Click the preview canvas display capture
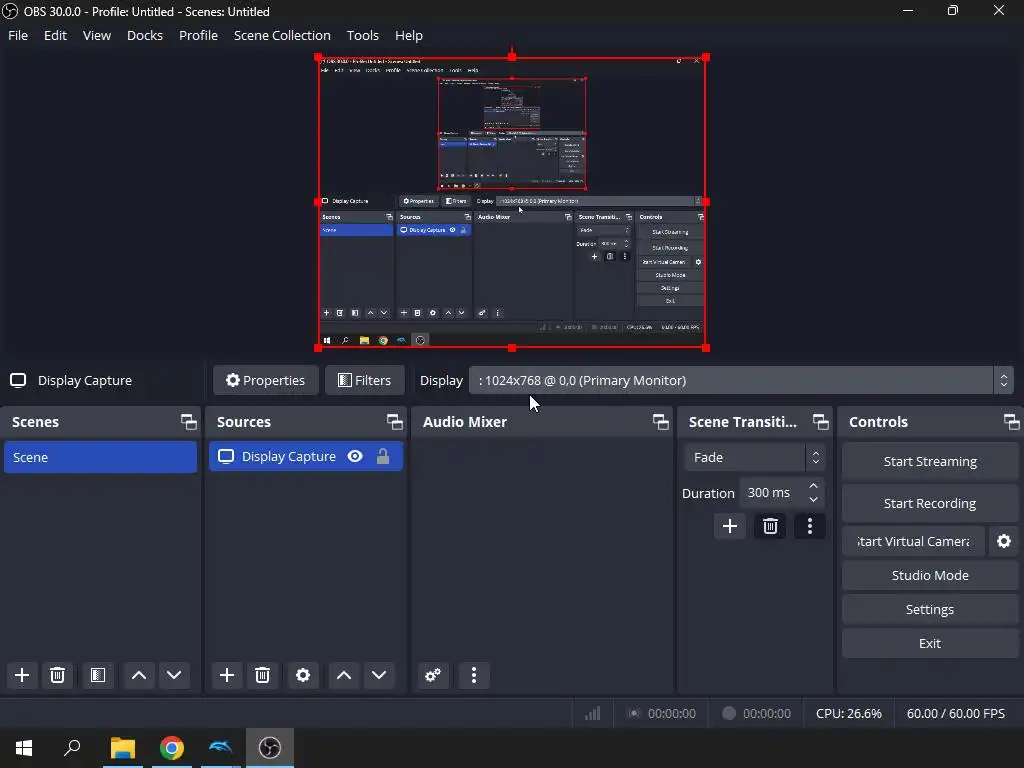The height and width of the screenshot is (768, 1024). coord(512,202)
